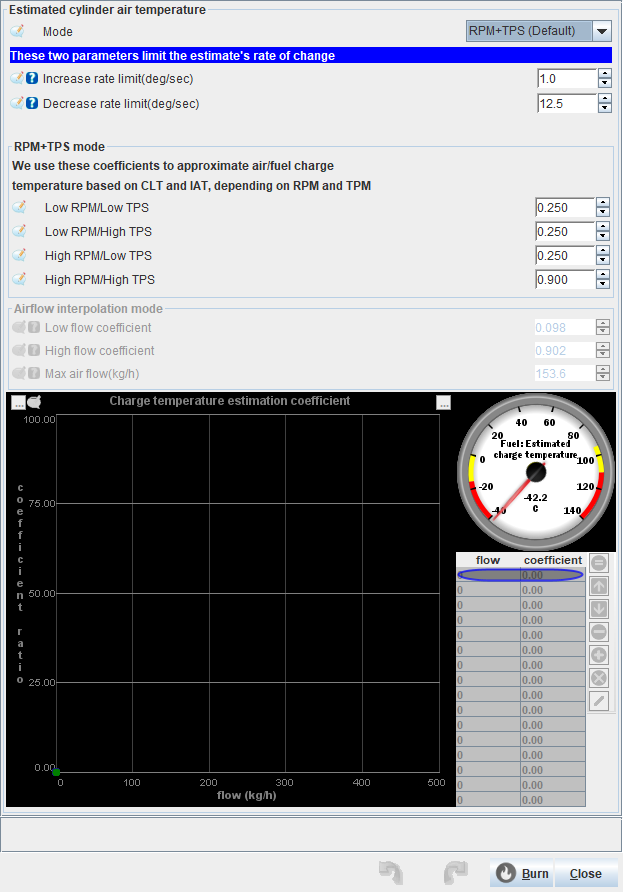Click the edit icon beside Low RPM/High TPS
The image size is (623, 892).
click(19, 231)
